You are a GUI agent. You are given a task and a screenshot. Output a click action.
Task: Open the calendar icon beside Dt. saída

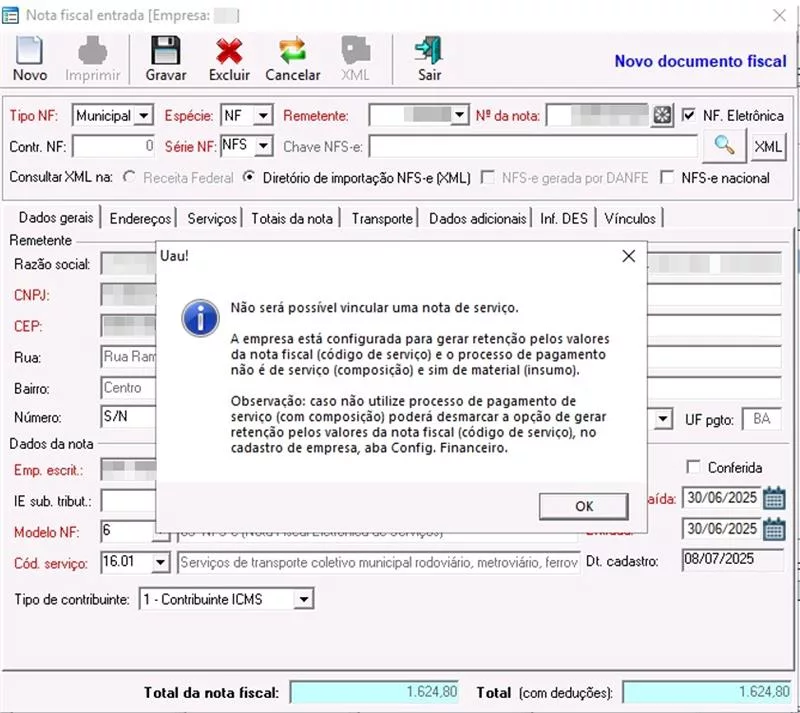pos(774,498)
